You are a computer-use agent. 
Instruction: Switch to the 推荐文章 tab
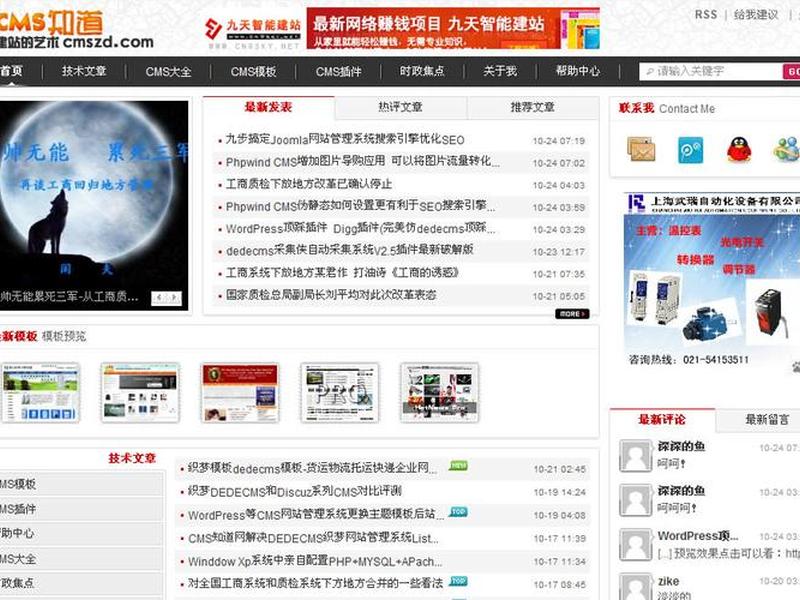533,107
